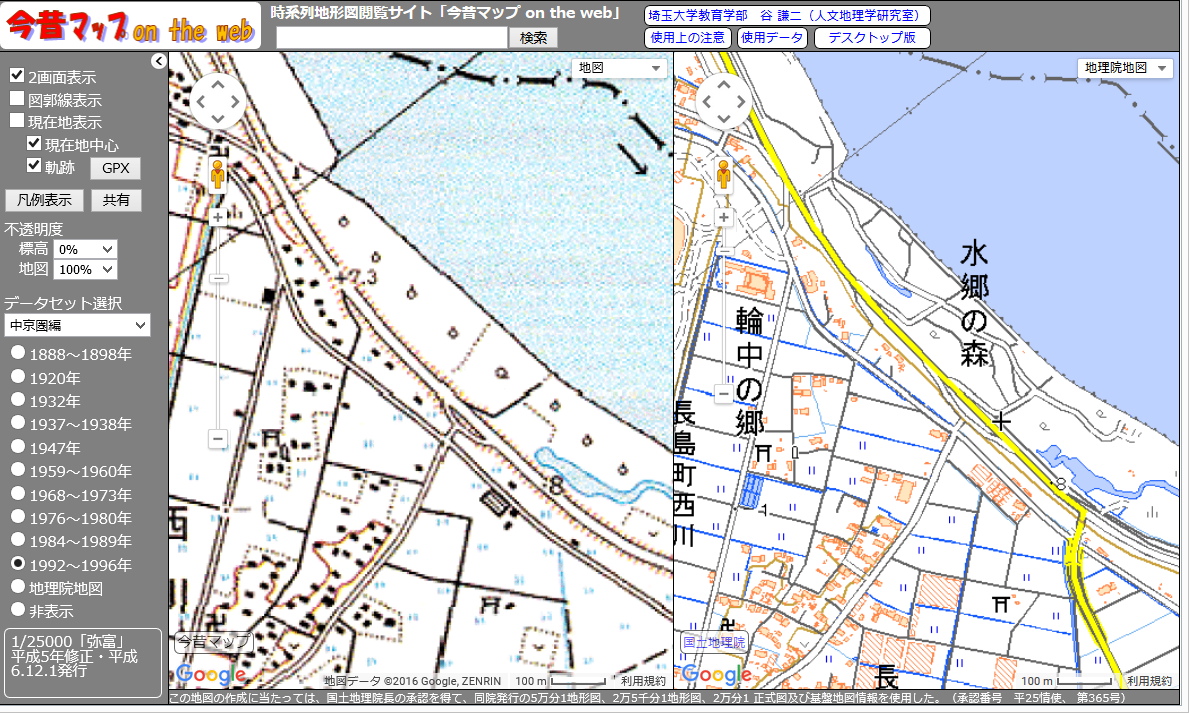This screenshot has height=713, width=1189.
Task: Select Street View pegman on right map
Action: point(723,174)
